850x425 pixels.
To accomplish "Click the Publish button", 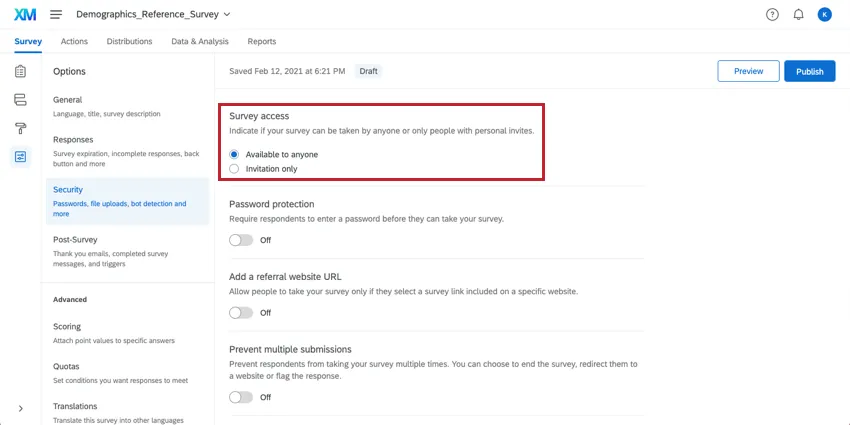I will click(x=809, y=71).
